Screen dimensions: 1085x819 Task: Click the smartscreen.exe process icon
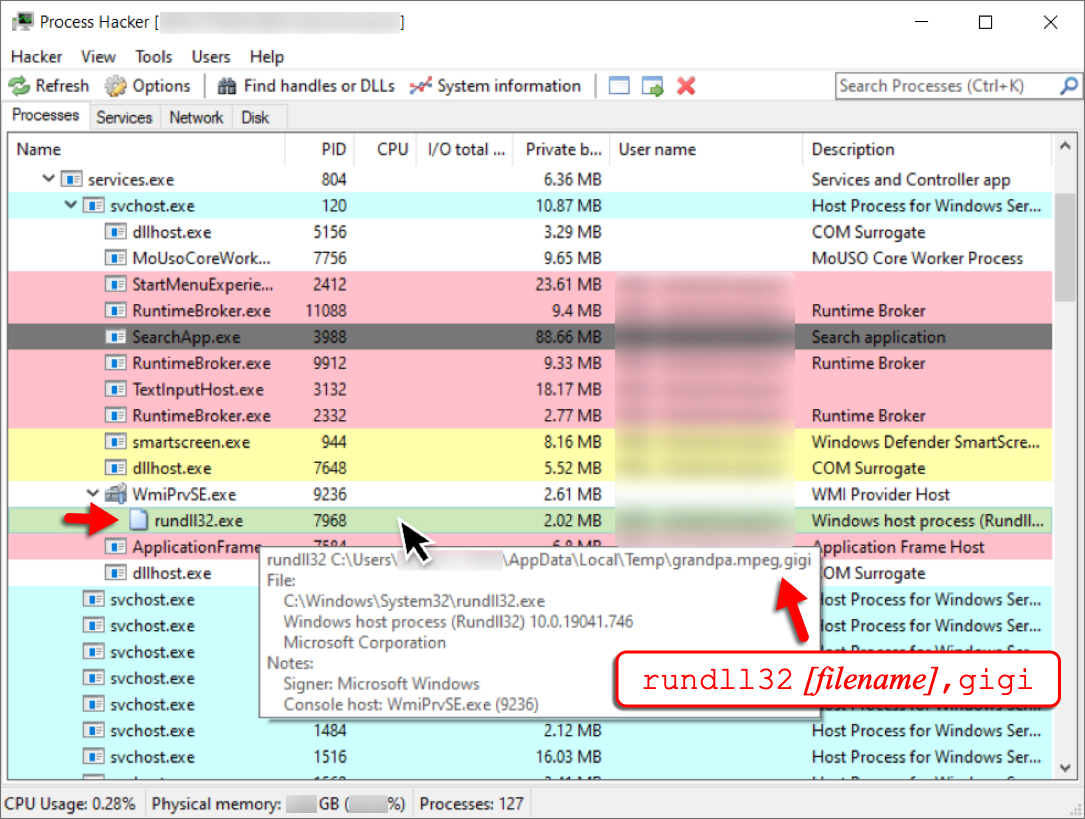(116, 442)
